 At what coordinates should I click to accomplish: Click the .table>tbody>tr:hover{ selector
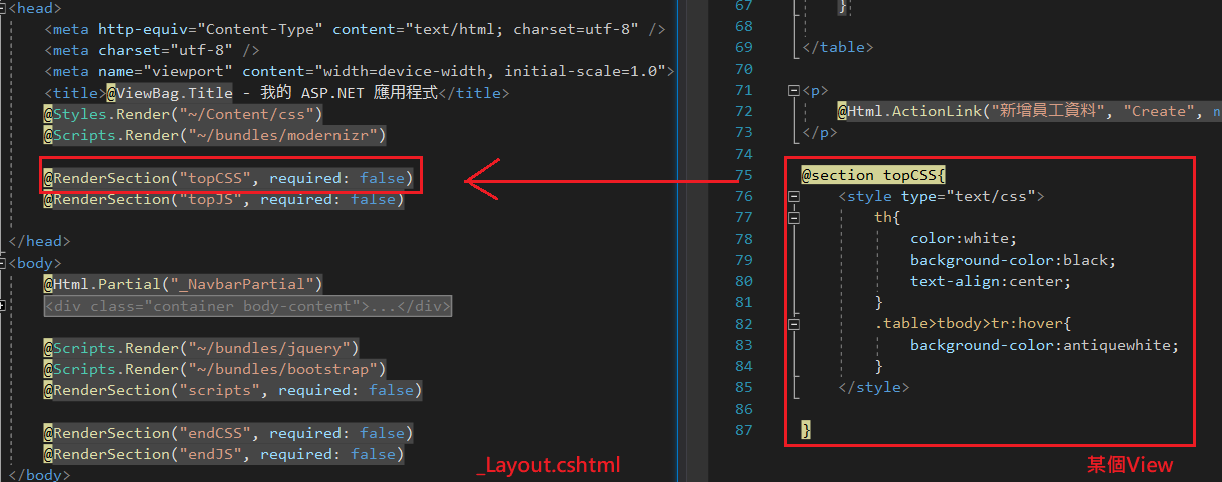coord(973,324)
